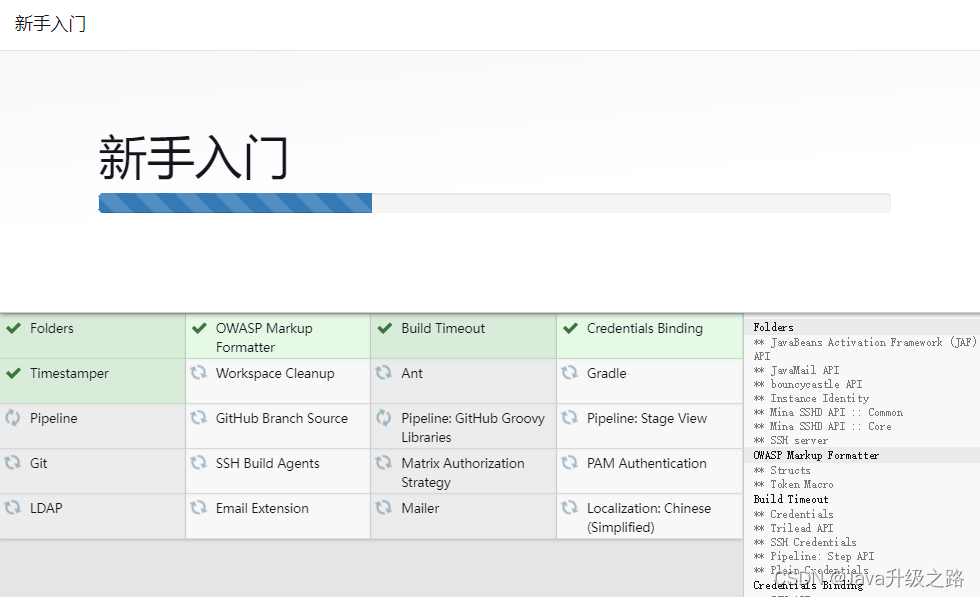Click the icon for Matrix Authorization Strategy

pyautogui.click(x=384, y=463)
